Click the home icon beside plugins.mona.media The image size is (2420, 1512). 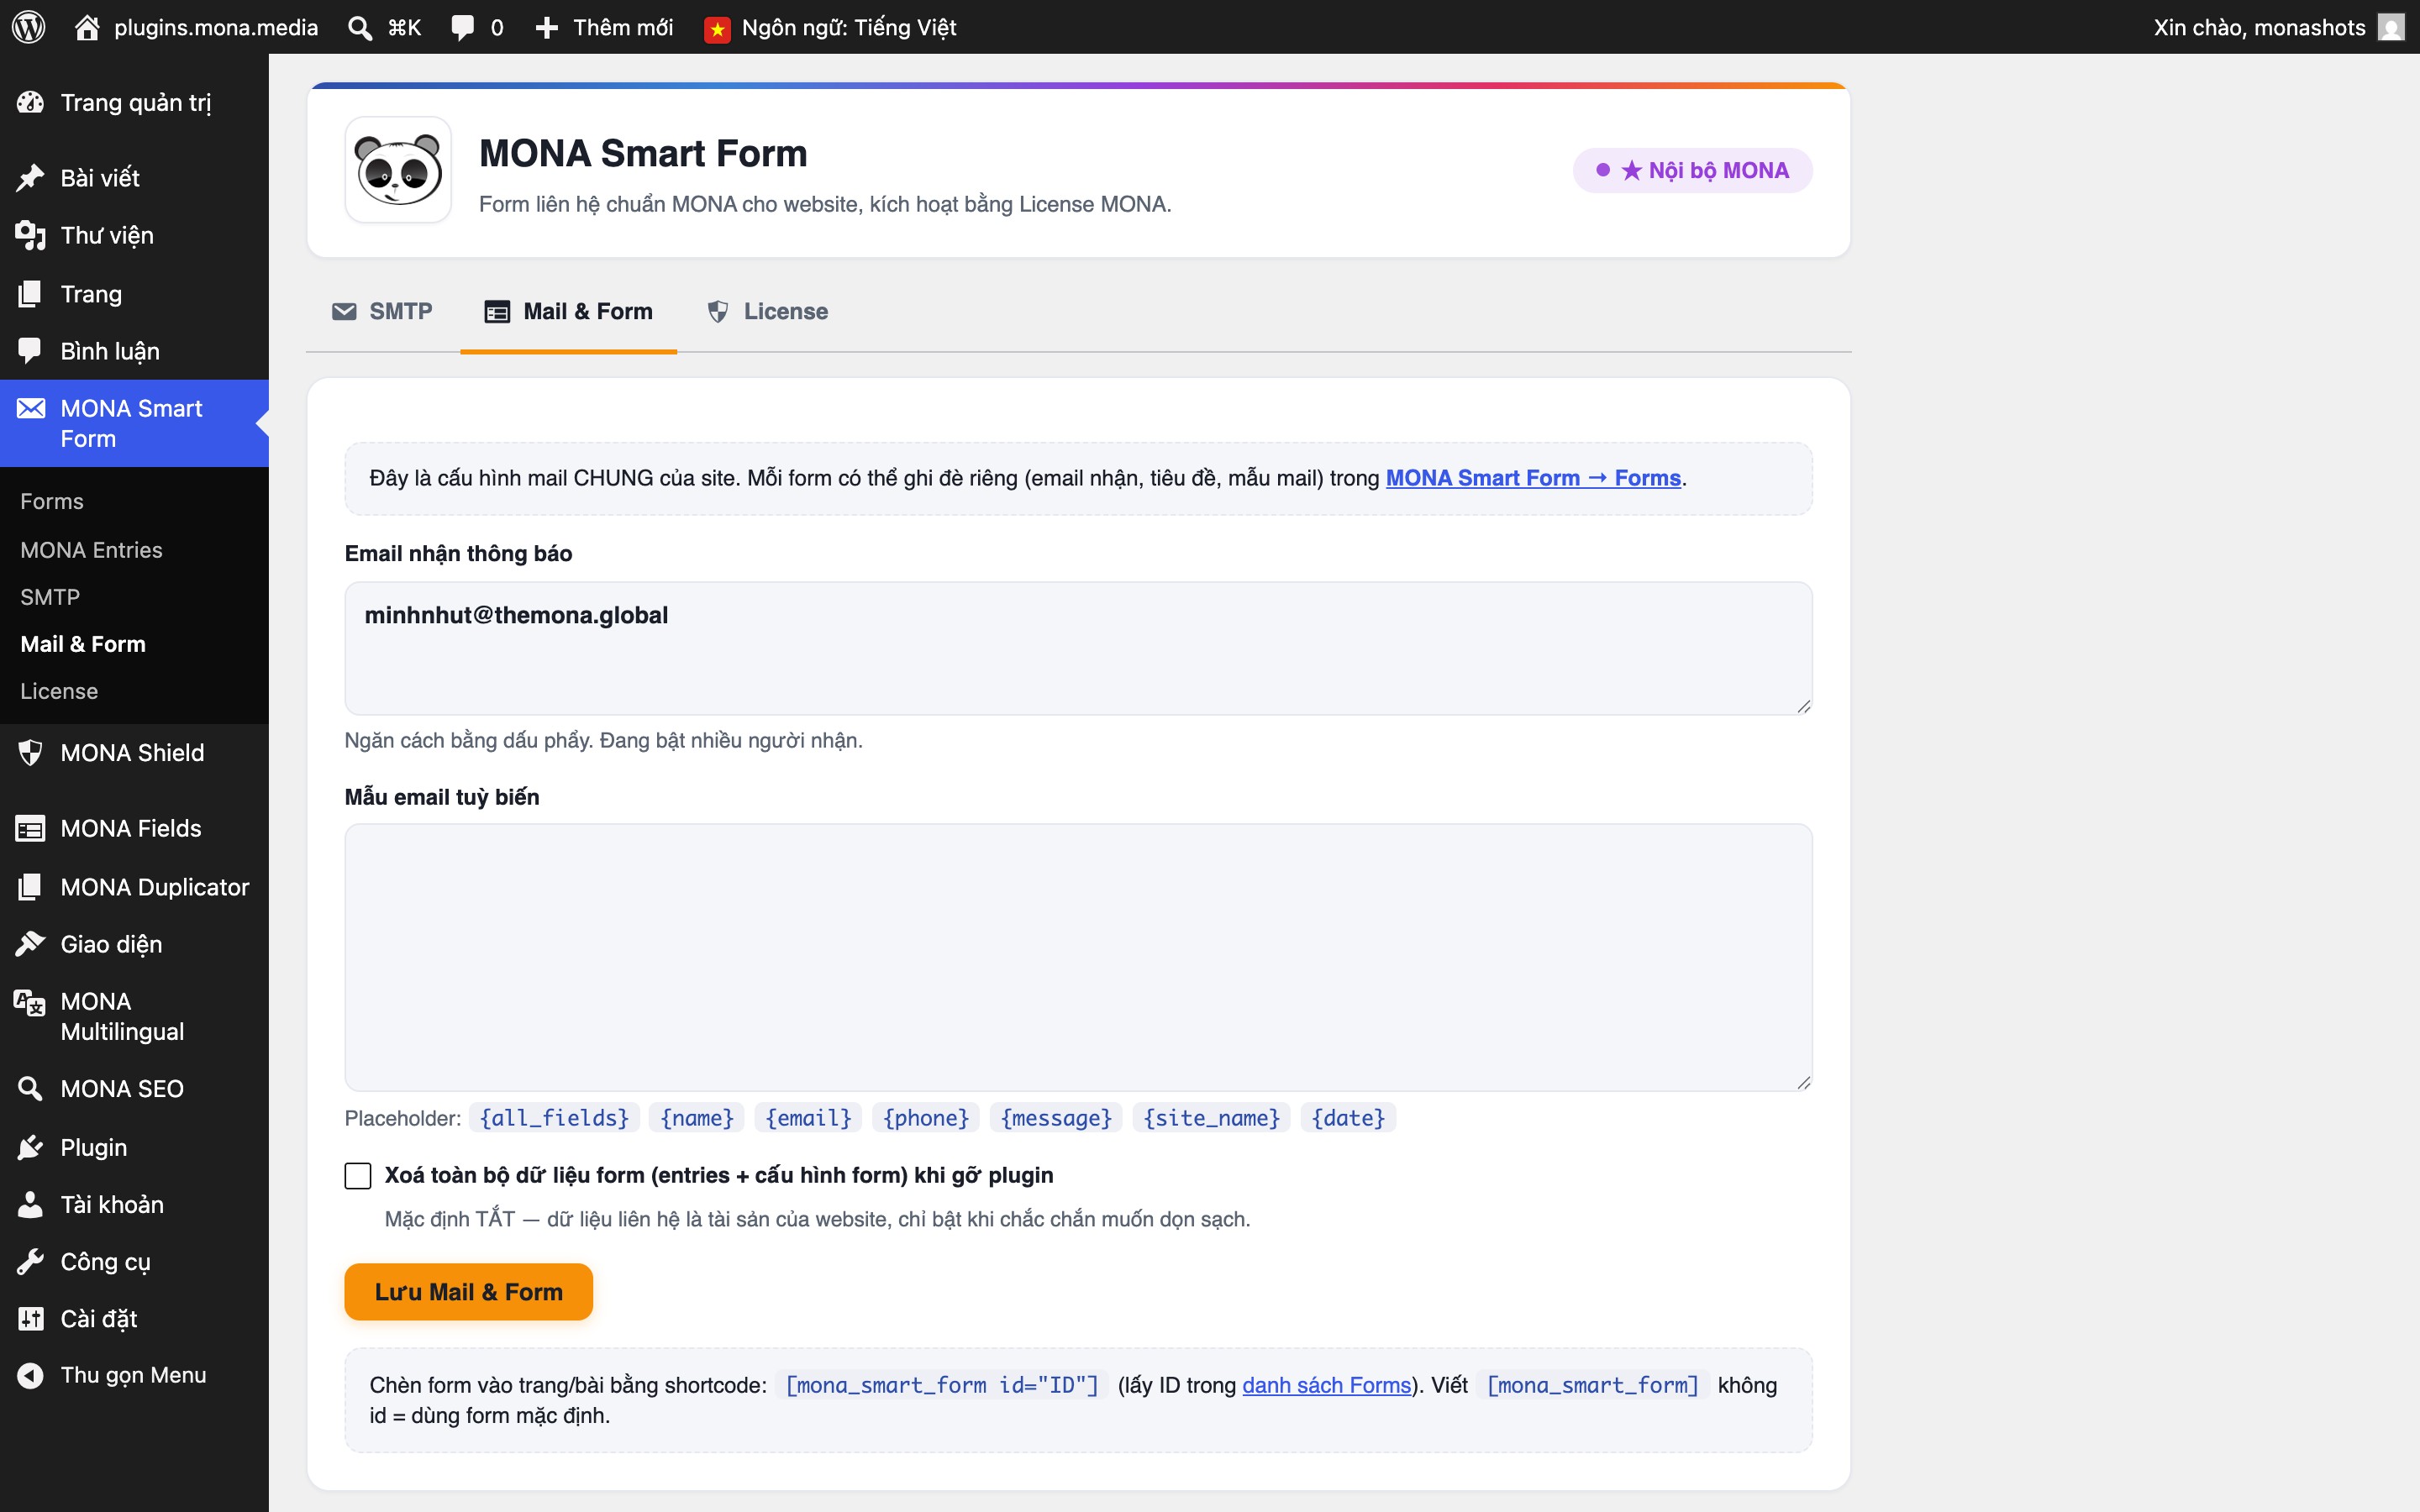click(87, 27)
